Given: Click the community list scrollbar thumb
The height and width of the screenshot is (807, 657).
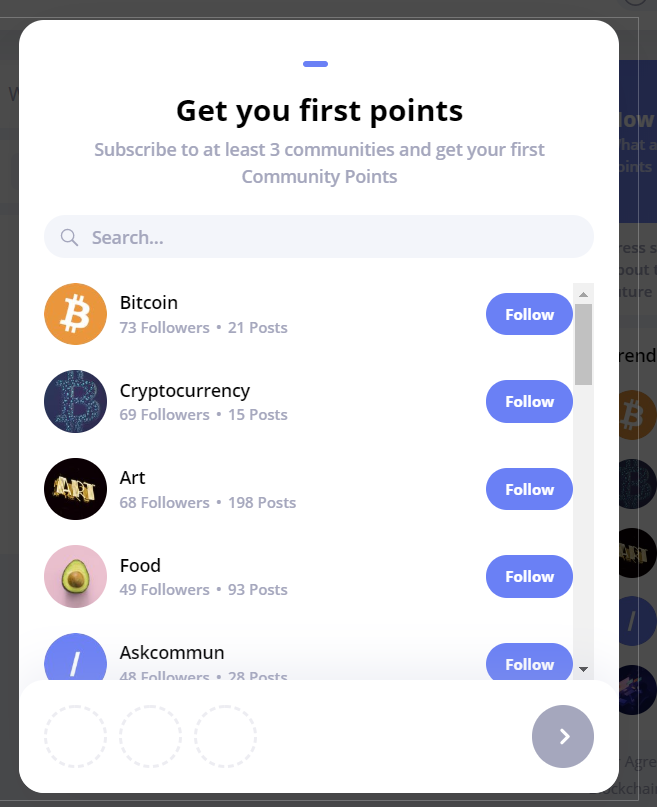Looking at the screenshot, I should pyautogui.click(x=583, y=344).
